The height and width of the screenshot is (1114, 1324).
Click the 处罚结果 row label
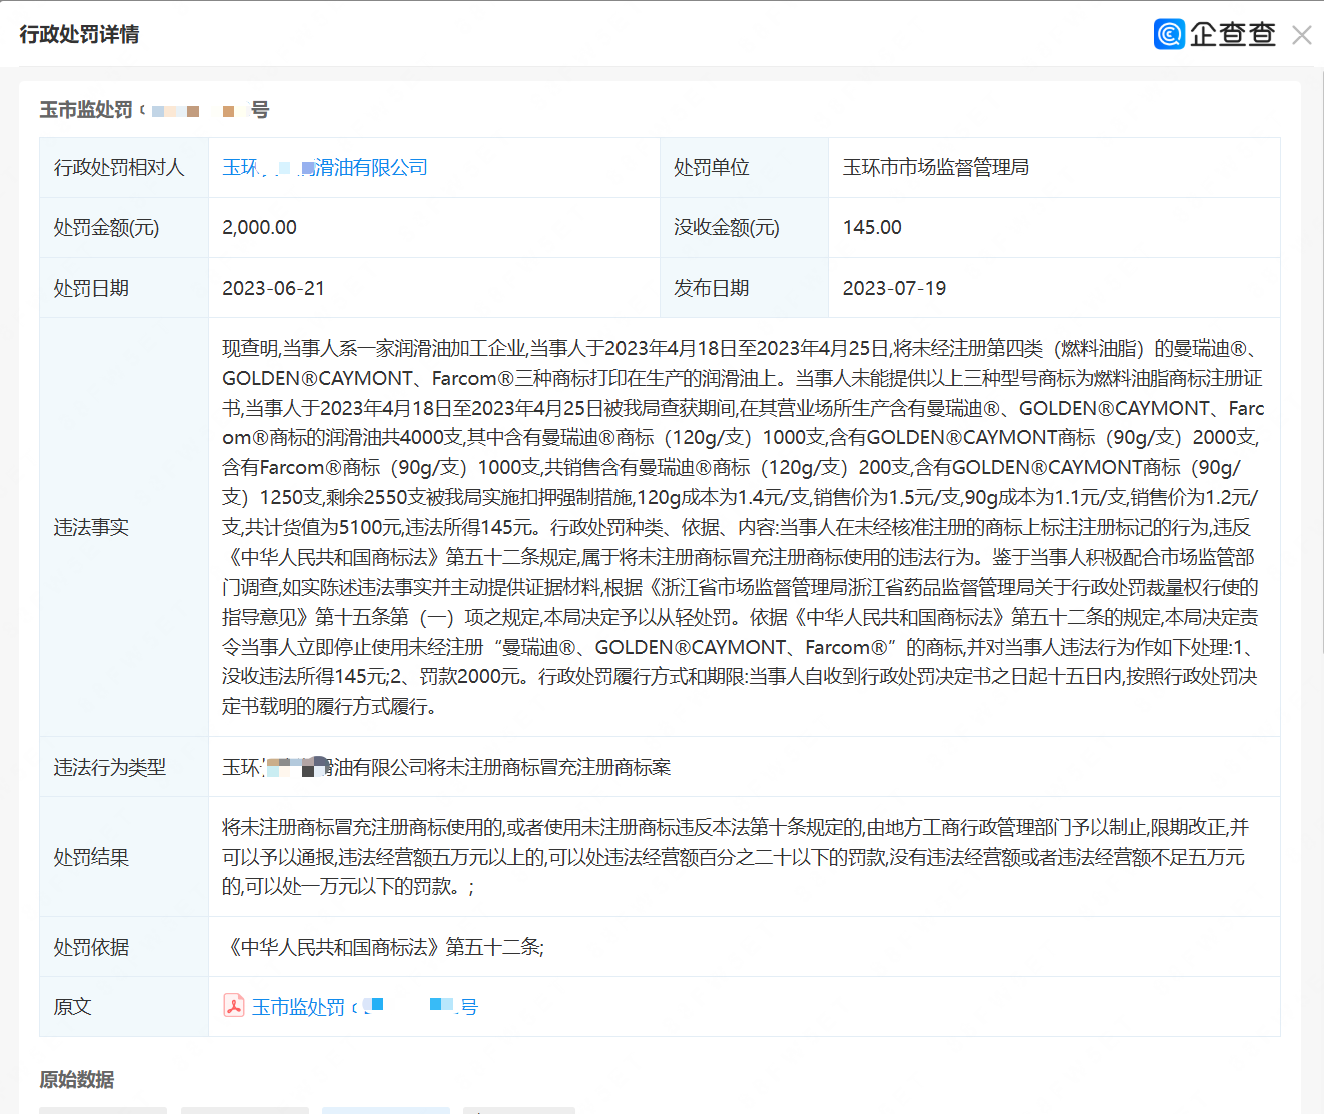[x=91, y=857]
